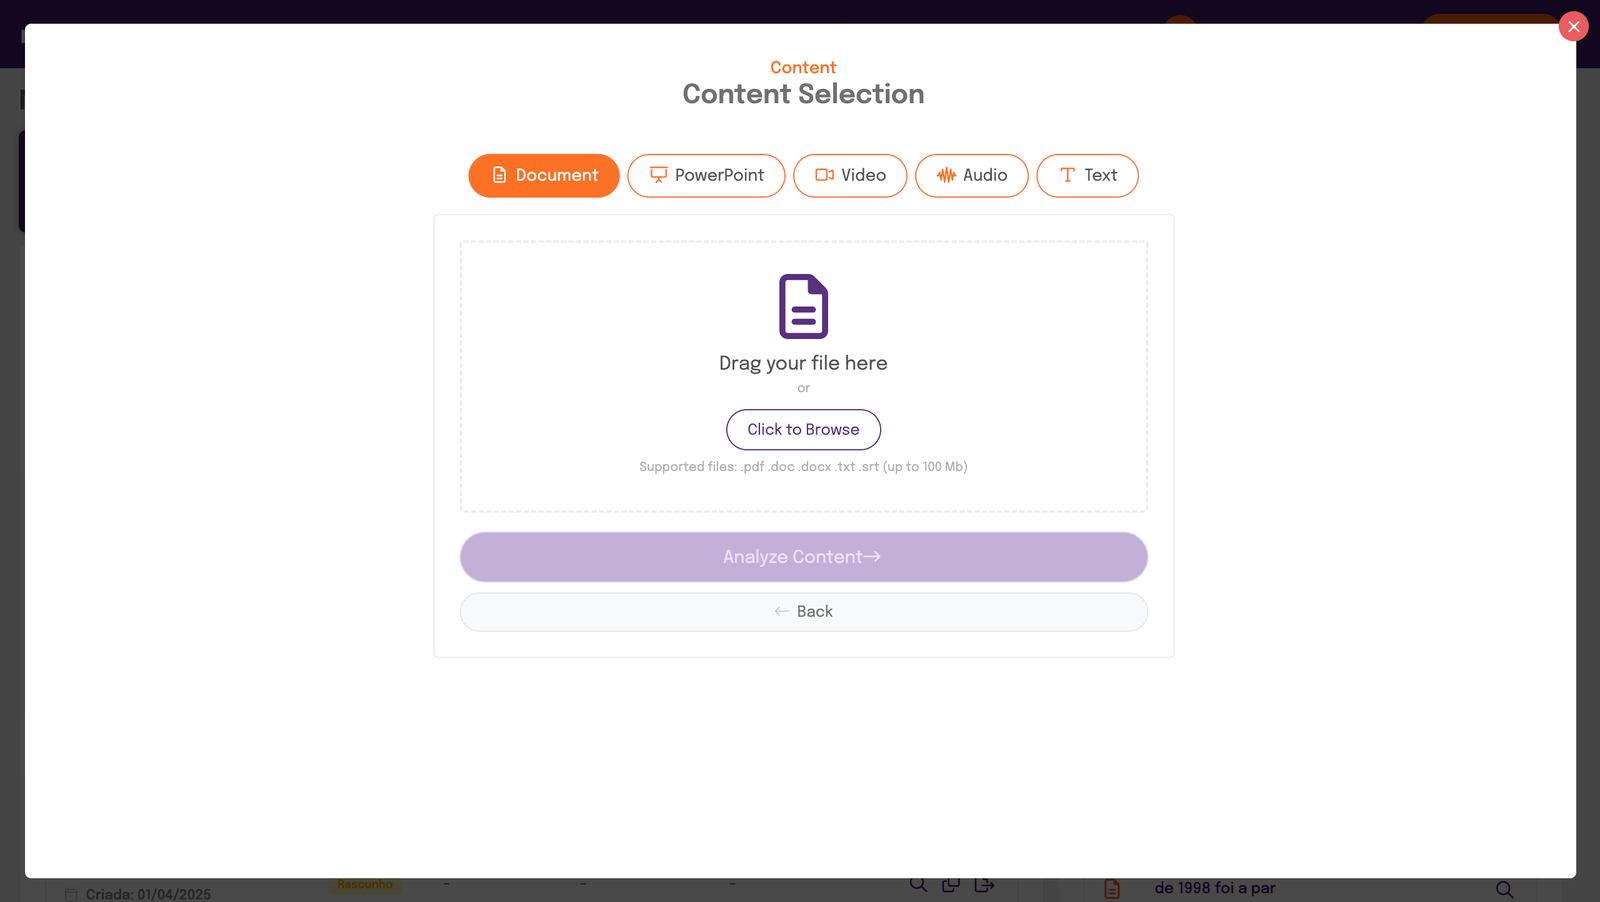Click the file icon on the Document tab
The height and width of the screenshot is (902, 1600).
[499, 175]
